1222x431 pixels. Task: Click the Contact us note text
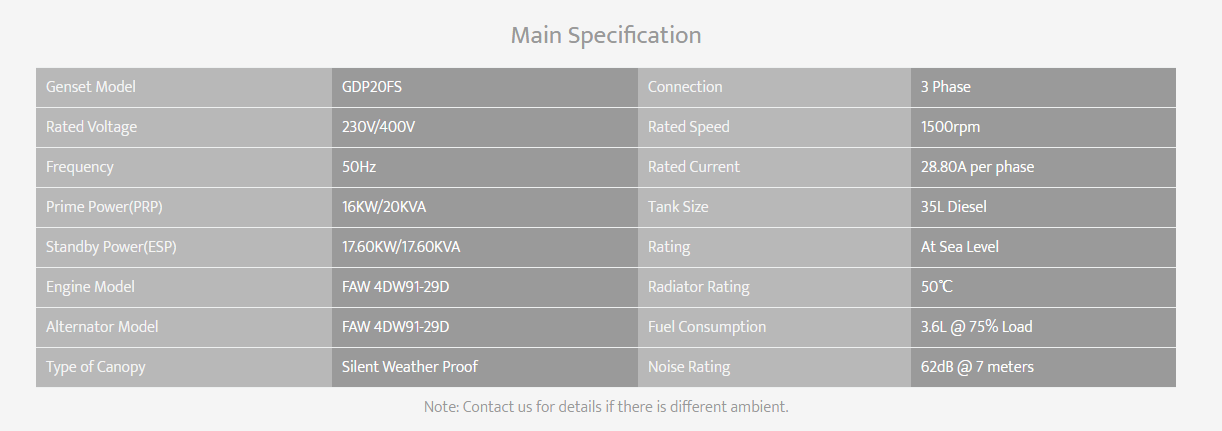pyautogui.click(x=606, y=407)
